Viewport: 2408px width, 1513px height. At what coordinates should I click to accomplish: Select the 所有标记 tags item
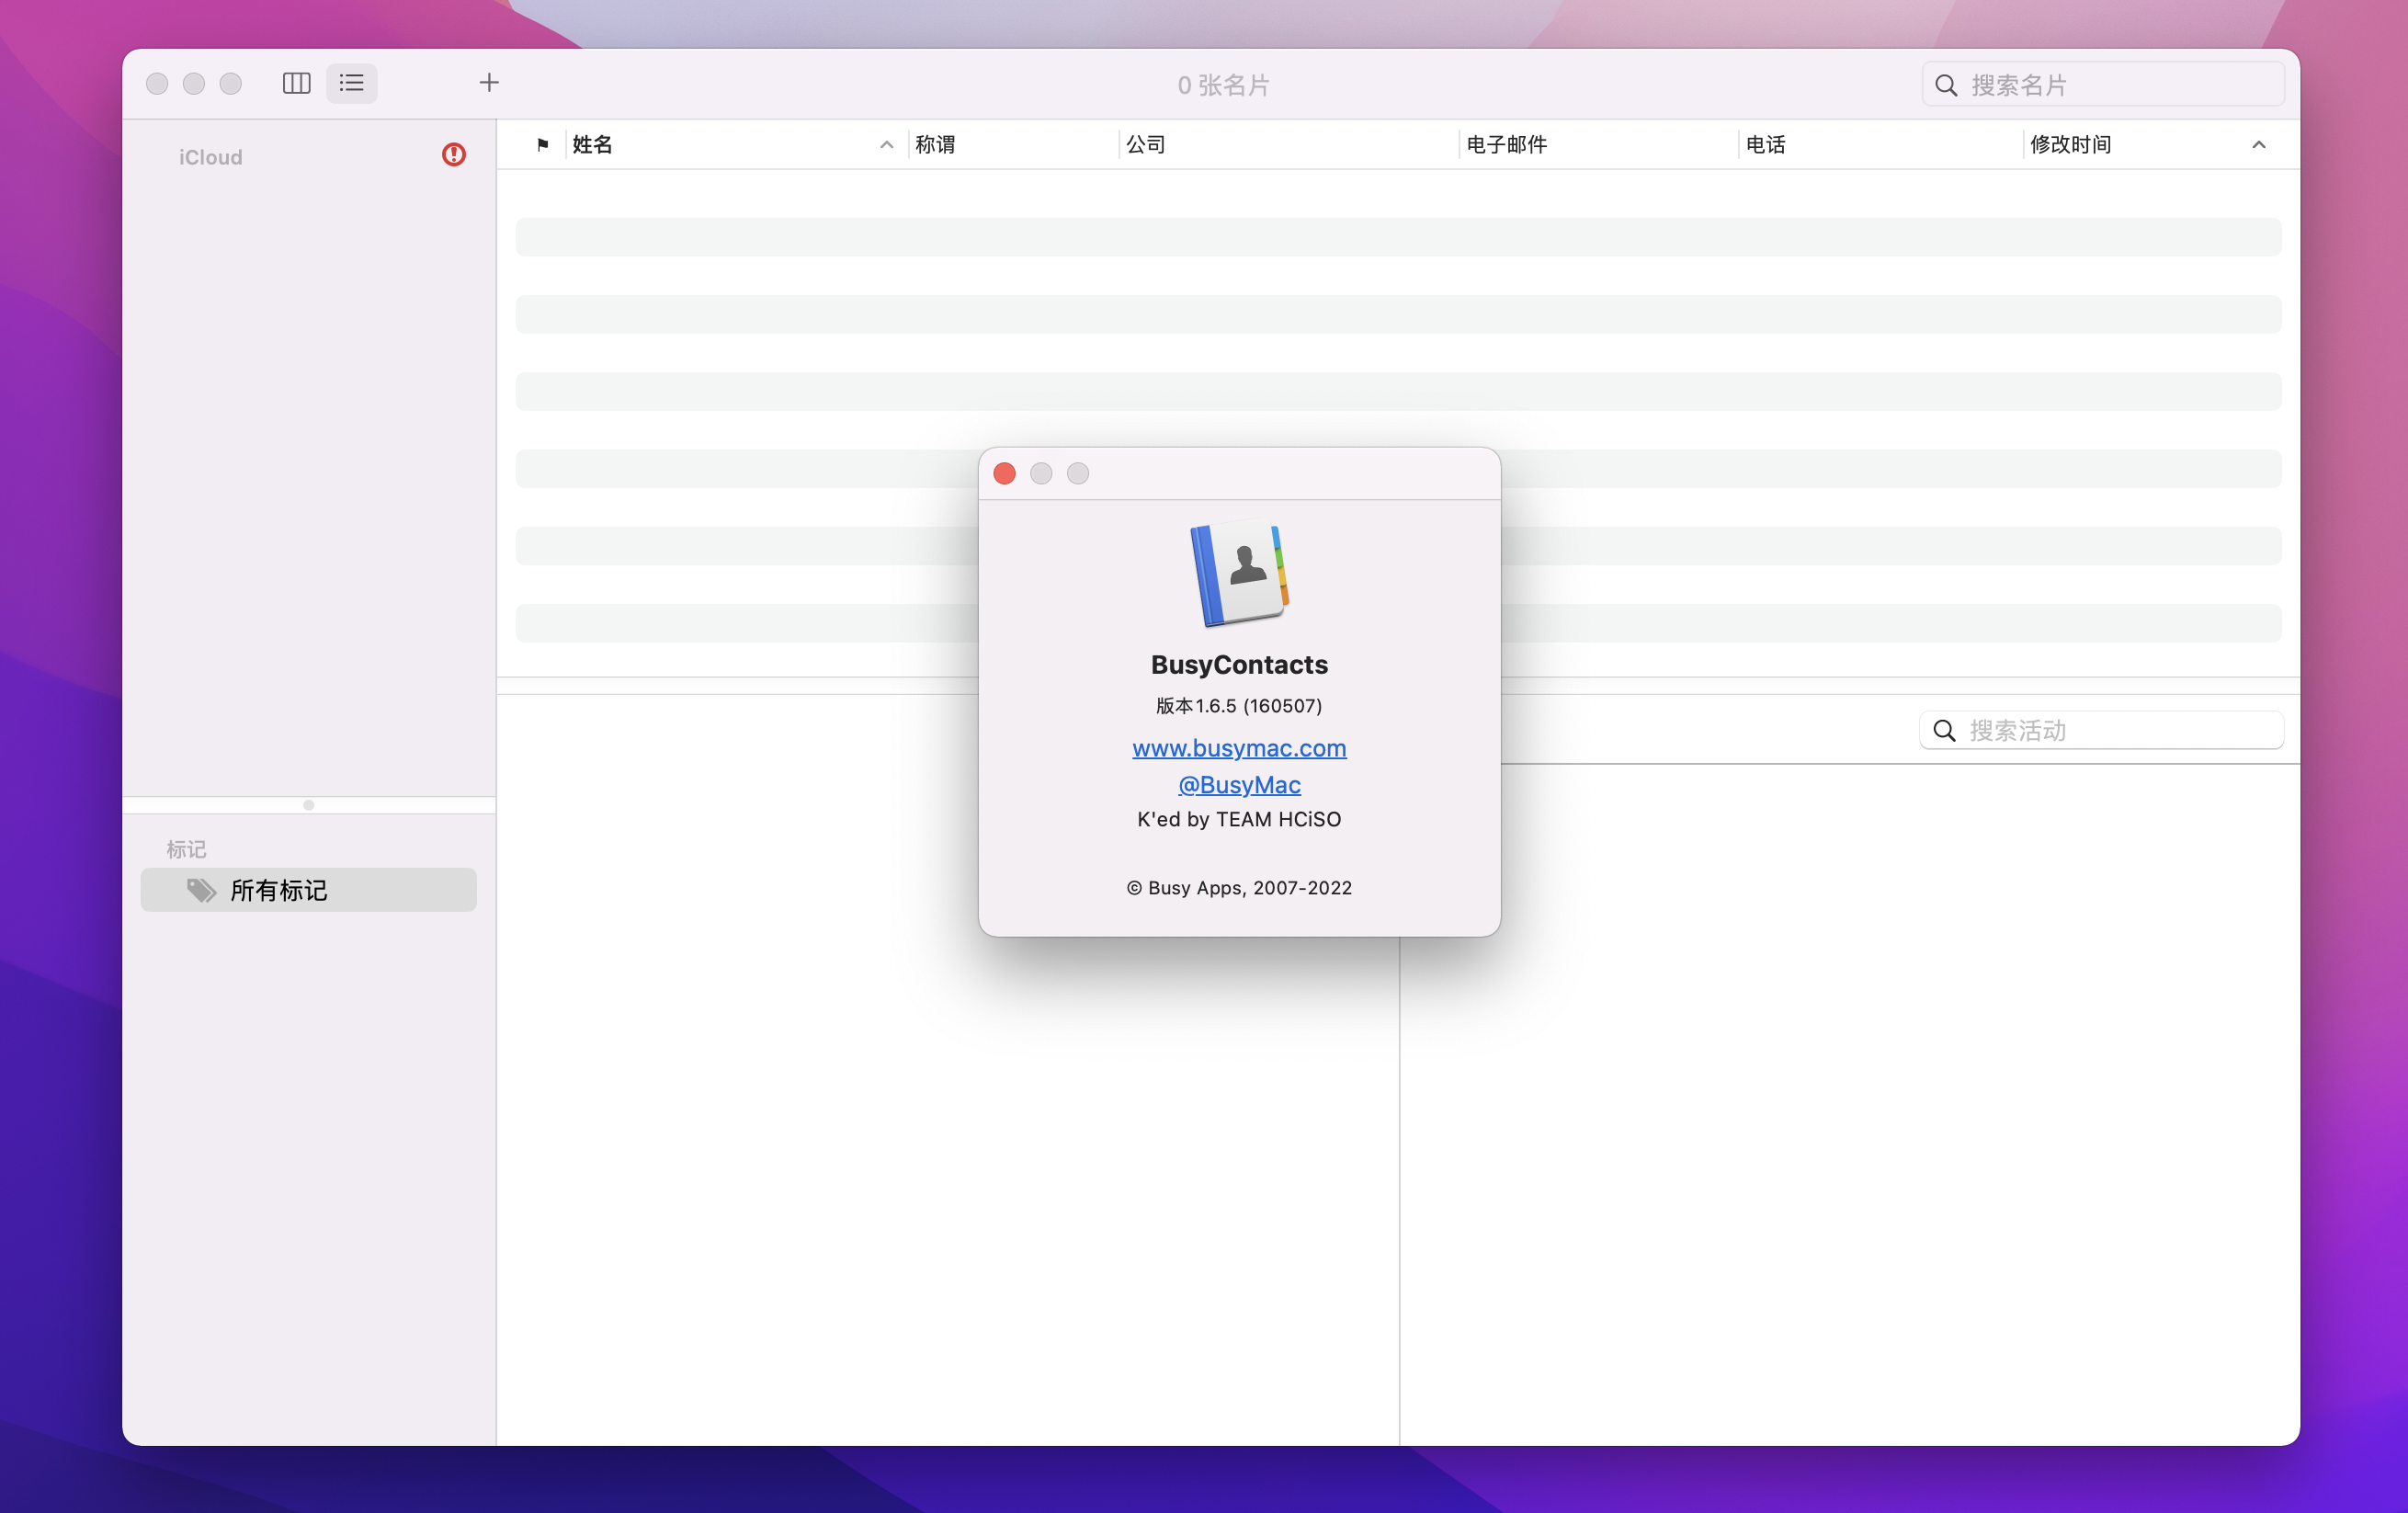tap(308, 890)
